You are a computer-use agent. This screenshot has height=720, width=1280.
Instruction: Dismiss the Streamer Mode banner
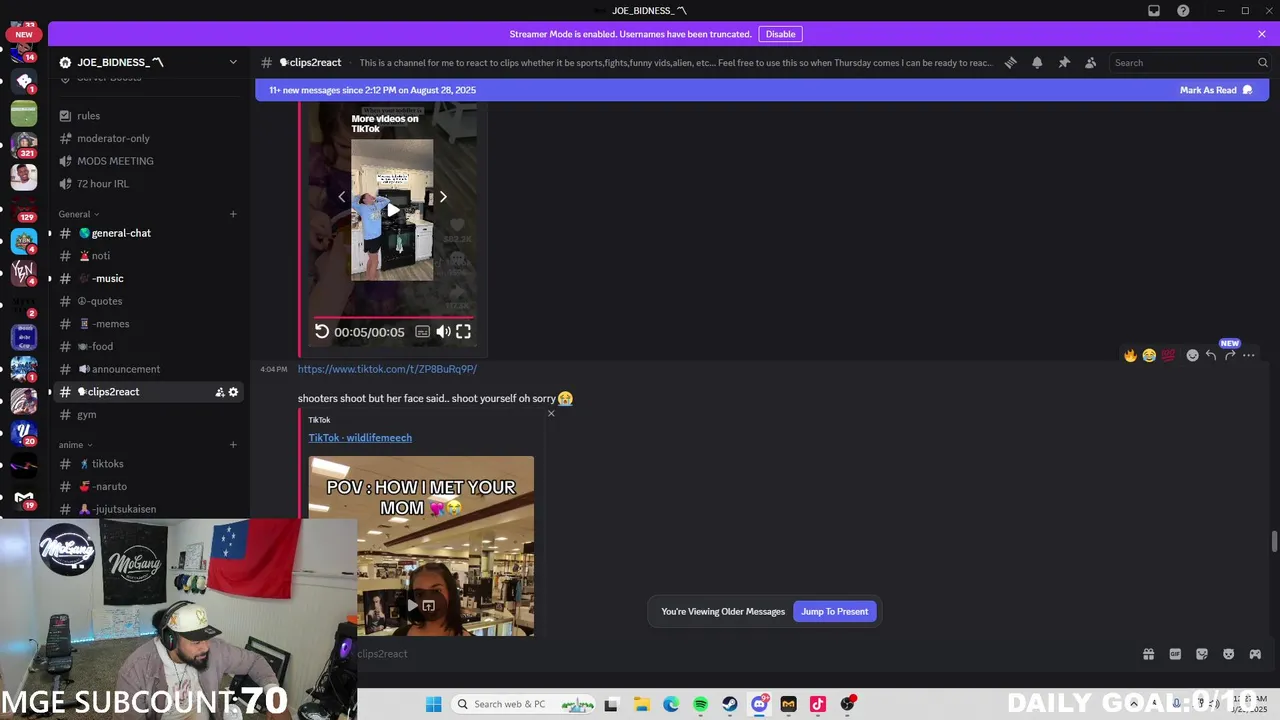pos(1262,34)
